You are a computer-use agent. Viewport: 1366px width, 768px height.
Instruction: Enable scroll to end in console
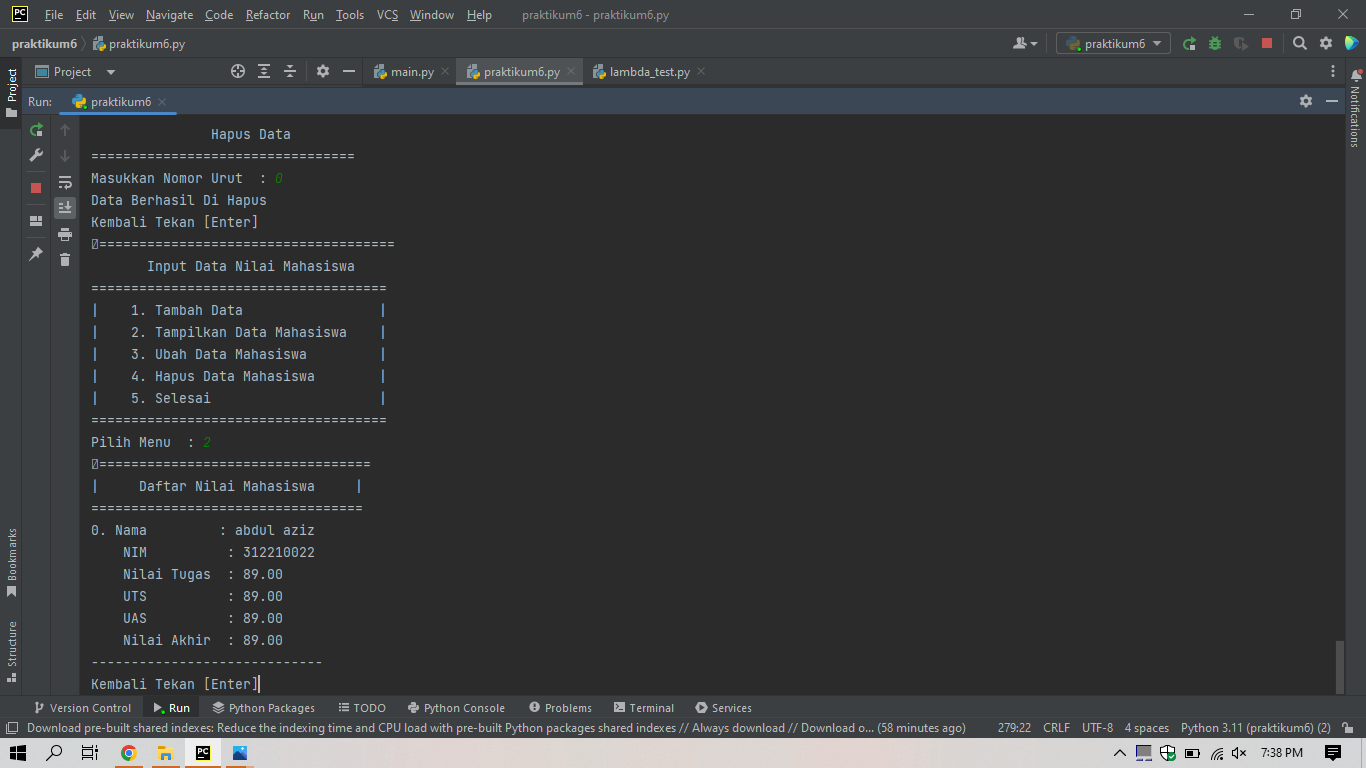point(65,207)
